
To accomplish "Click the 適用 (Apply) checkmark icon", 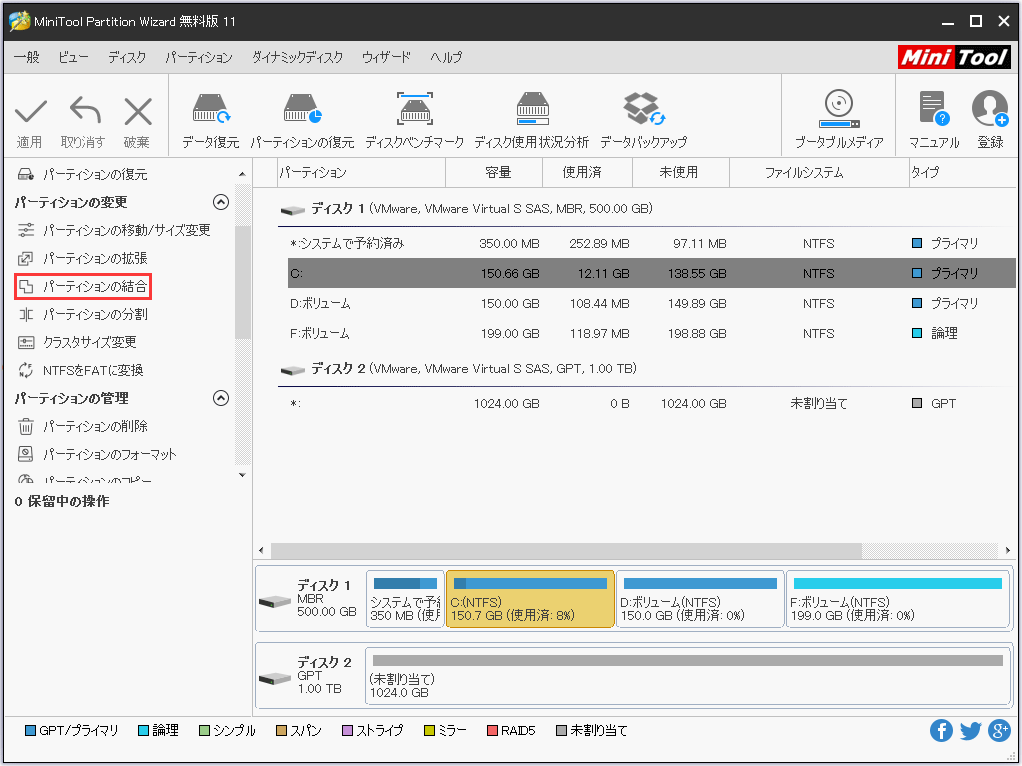I will pyautogui.click(x=31, y=111).
